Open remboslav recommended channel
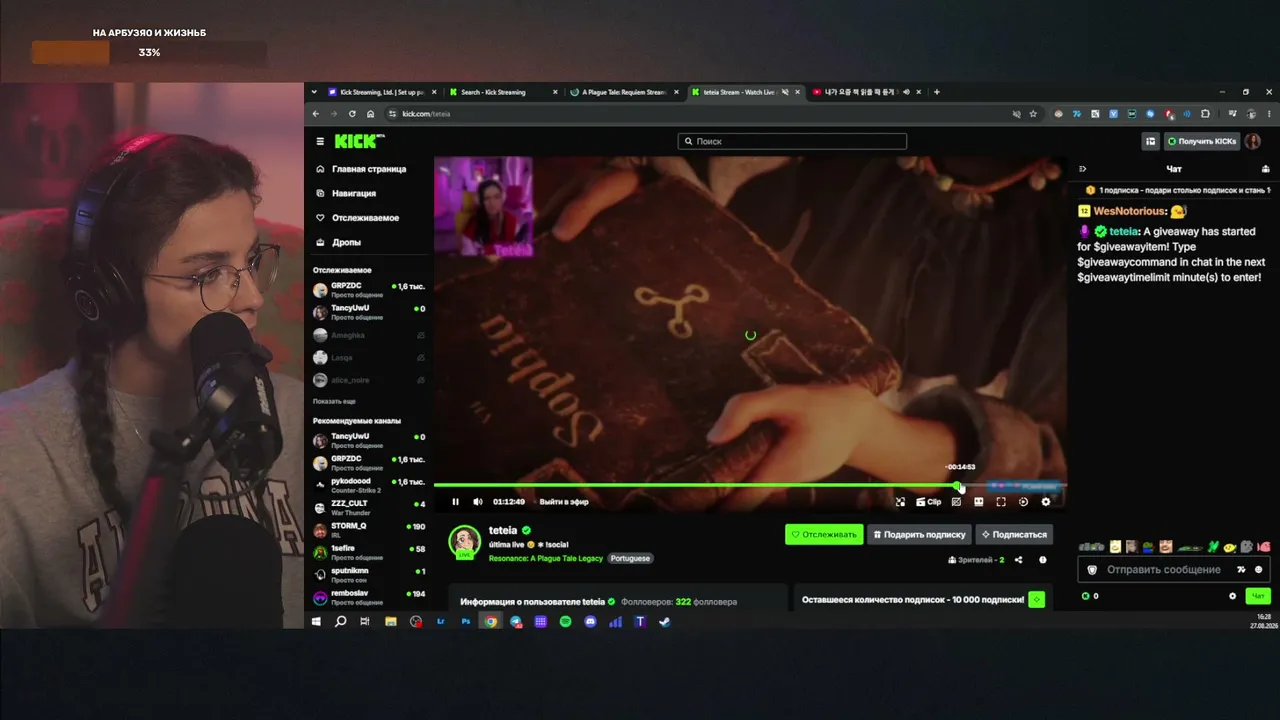This screenshot has width=1280, height=720. point(368,597)
